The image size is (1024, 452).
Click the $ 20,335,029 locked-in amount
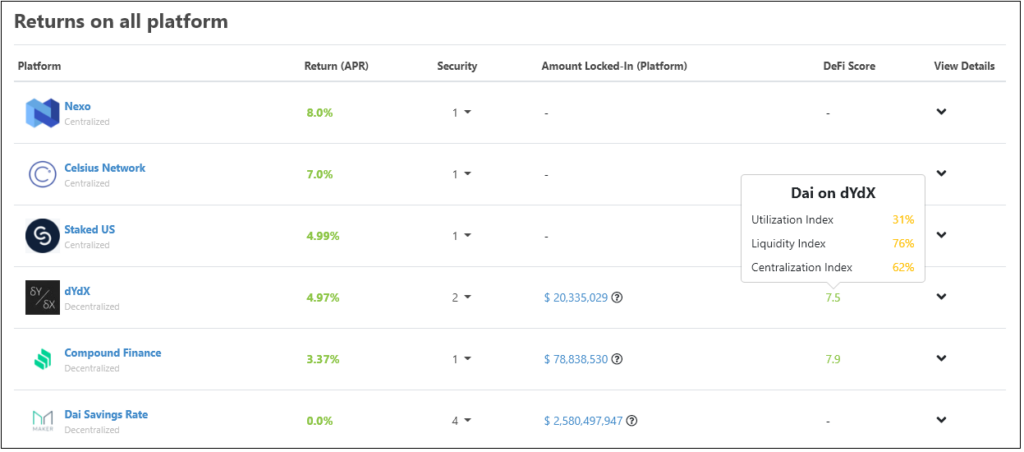click(x=575, y=298)
